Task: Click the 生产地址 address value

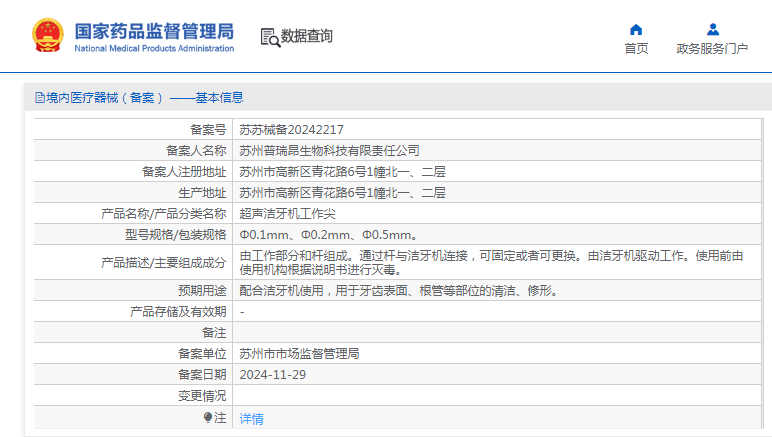Action: (x=342, y=193)
